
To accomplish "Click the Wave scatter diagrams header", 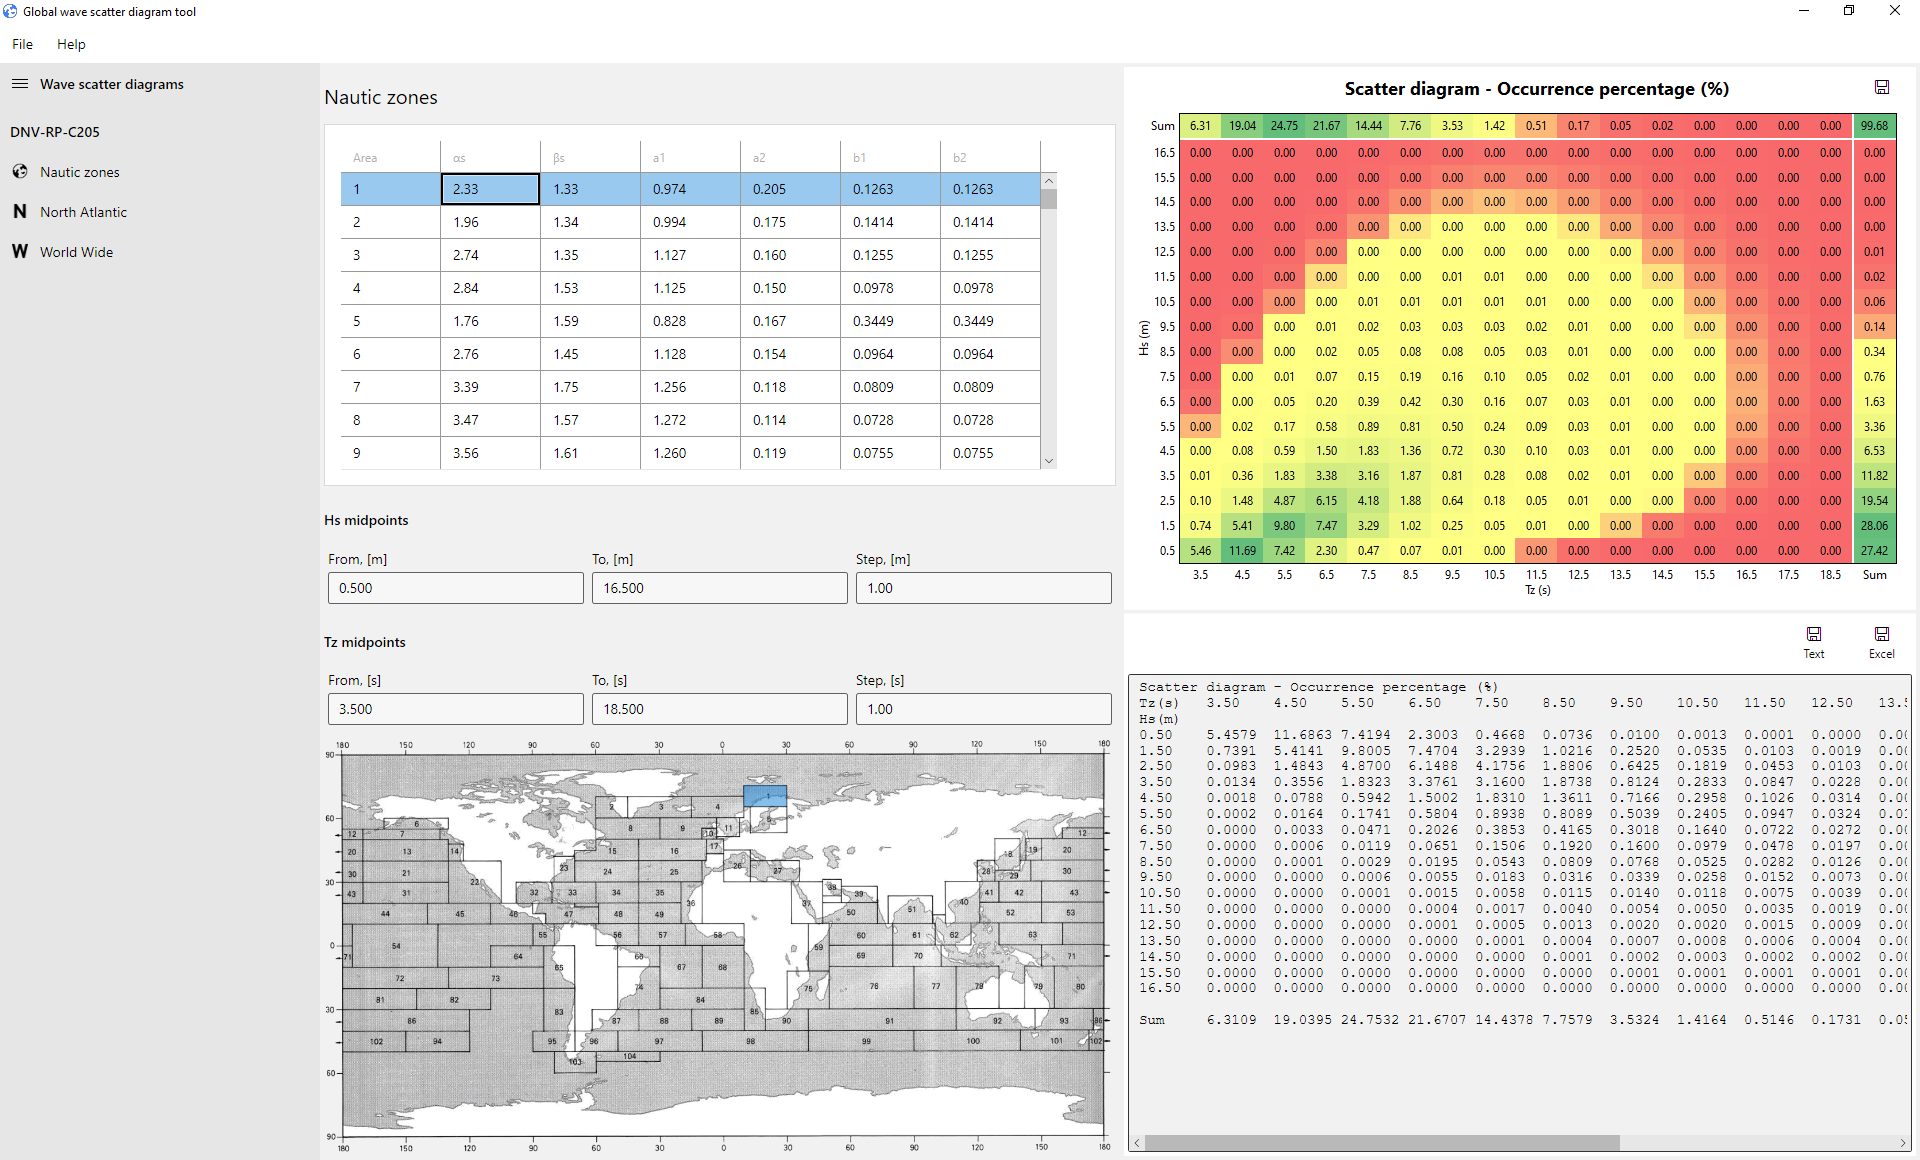I will tap(112, 84).
